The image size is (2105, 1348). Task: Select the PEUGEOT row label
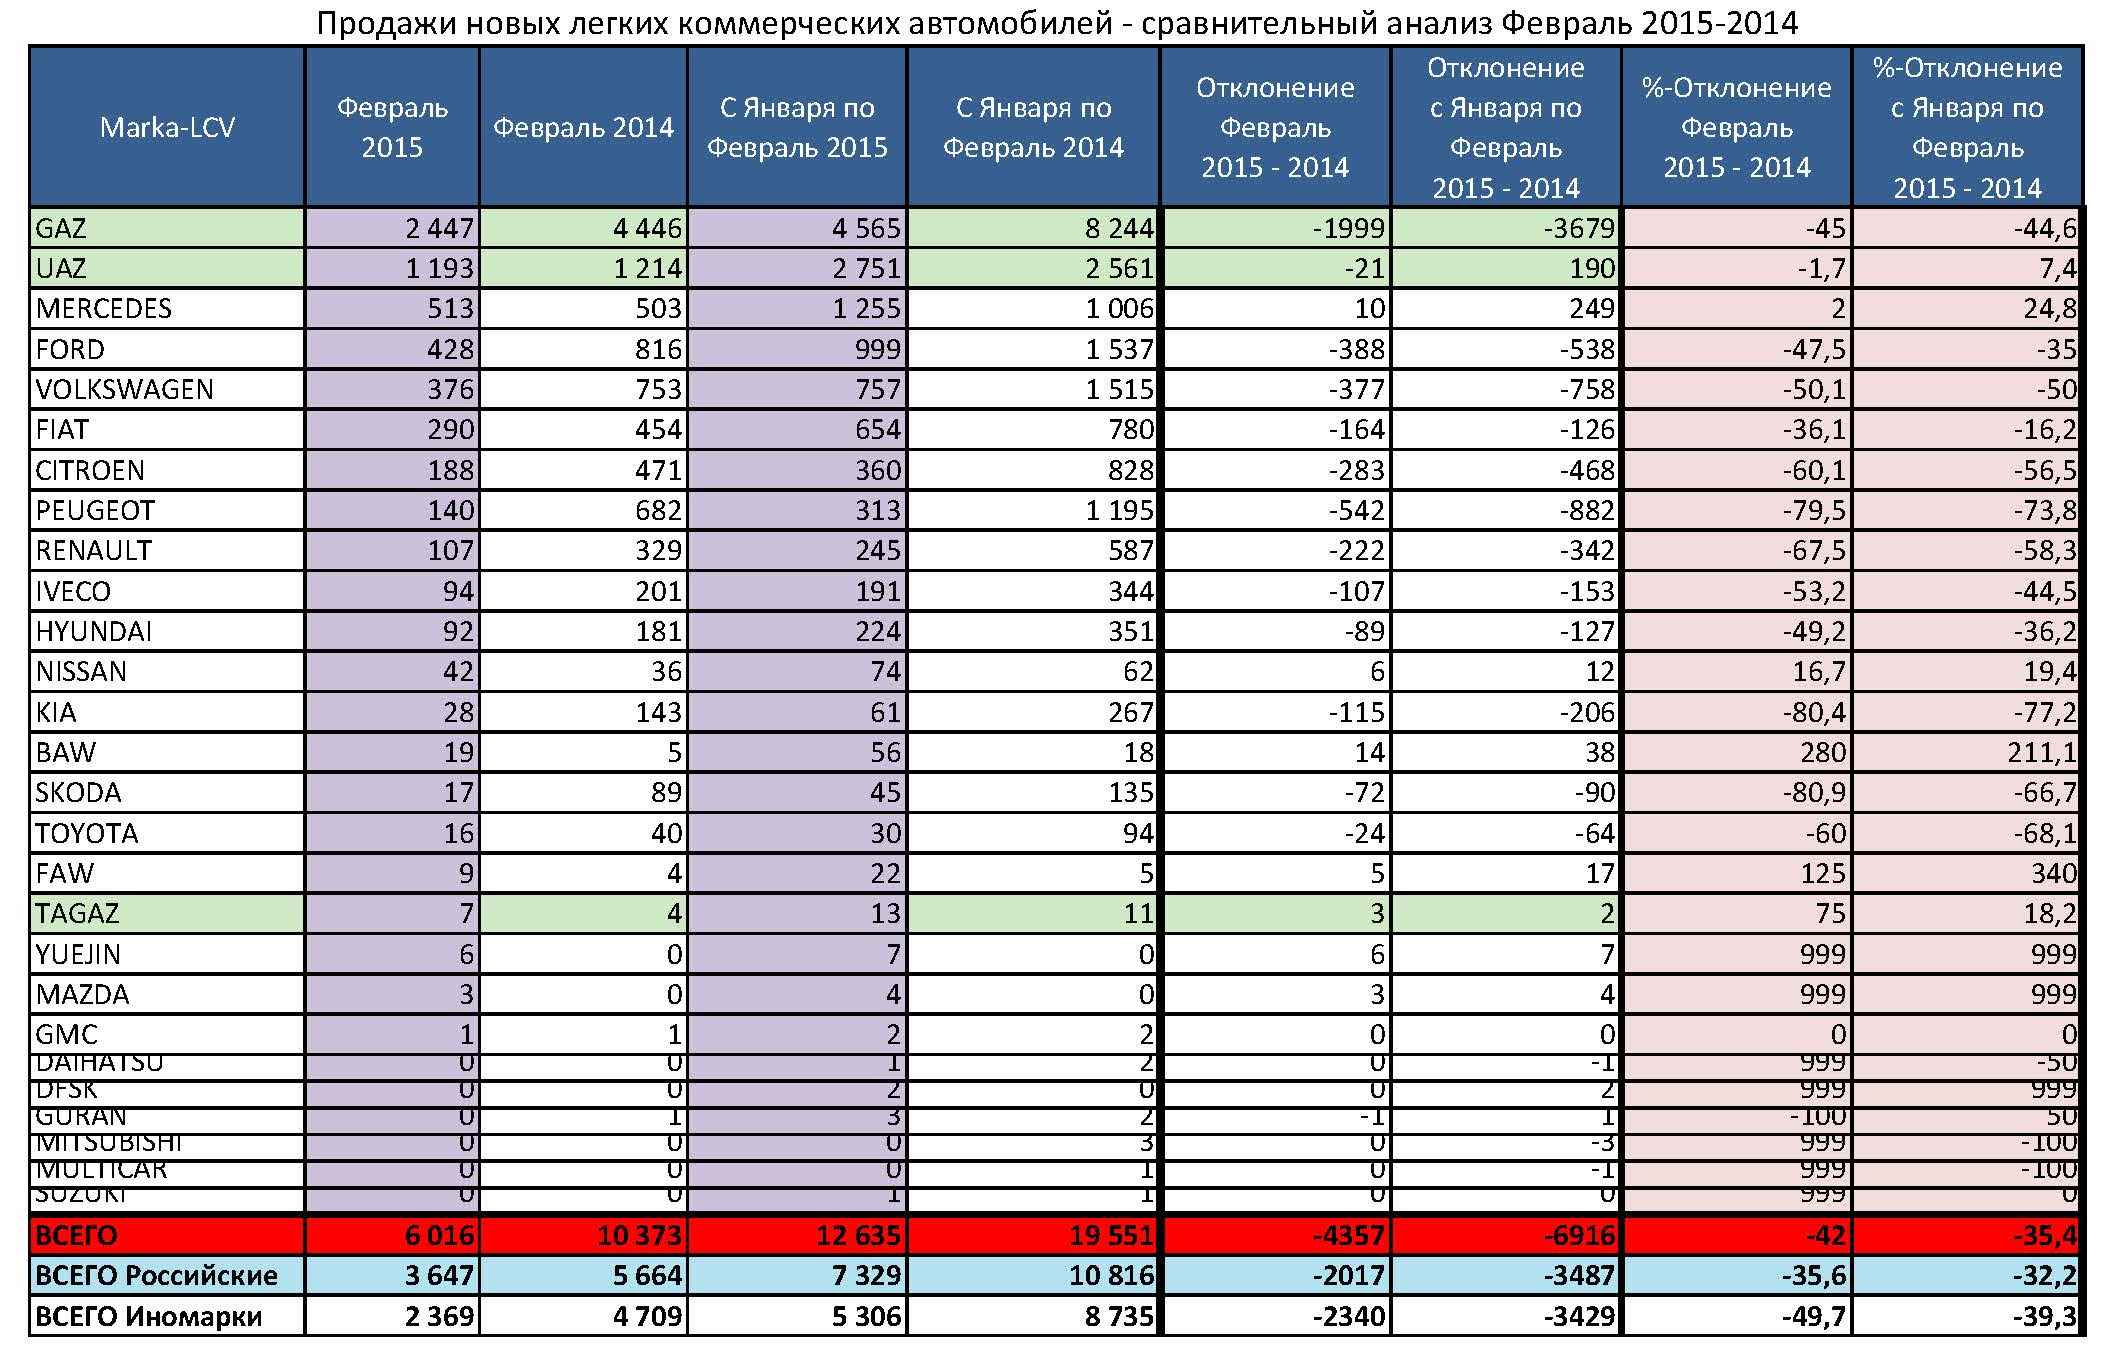167,510
